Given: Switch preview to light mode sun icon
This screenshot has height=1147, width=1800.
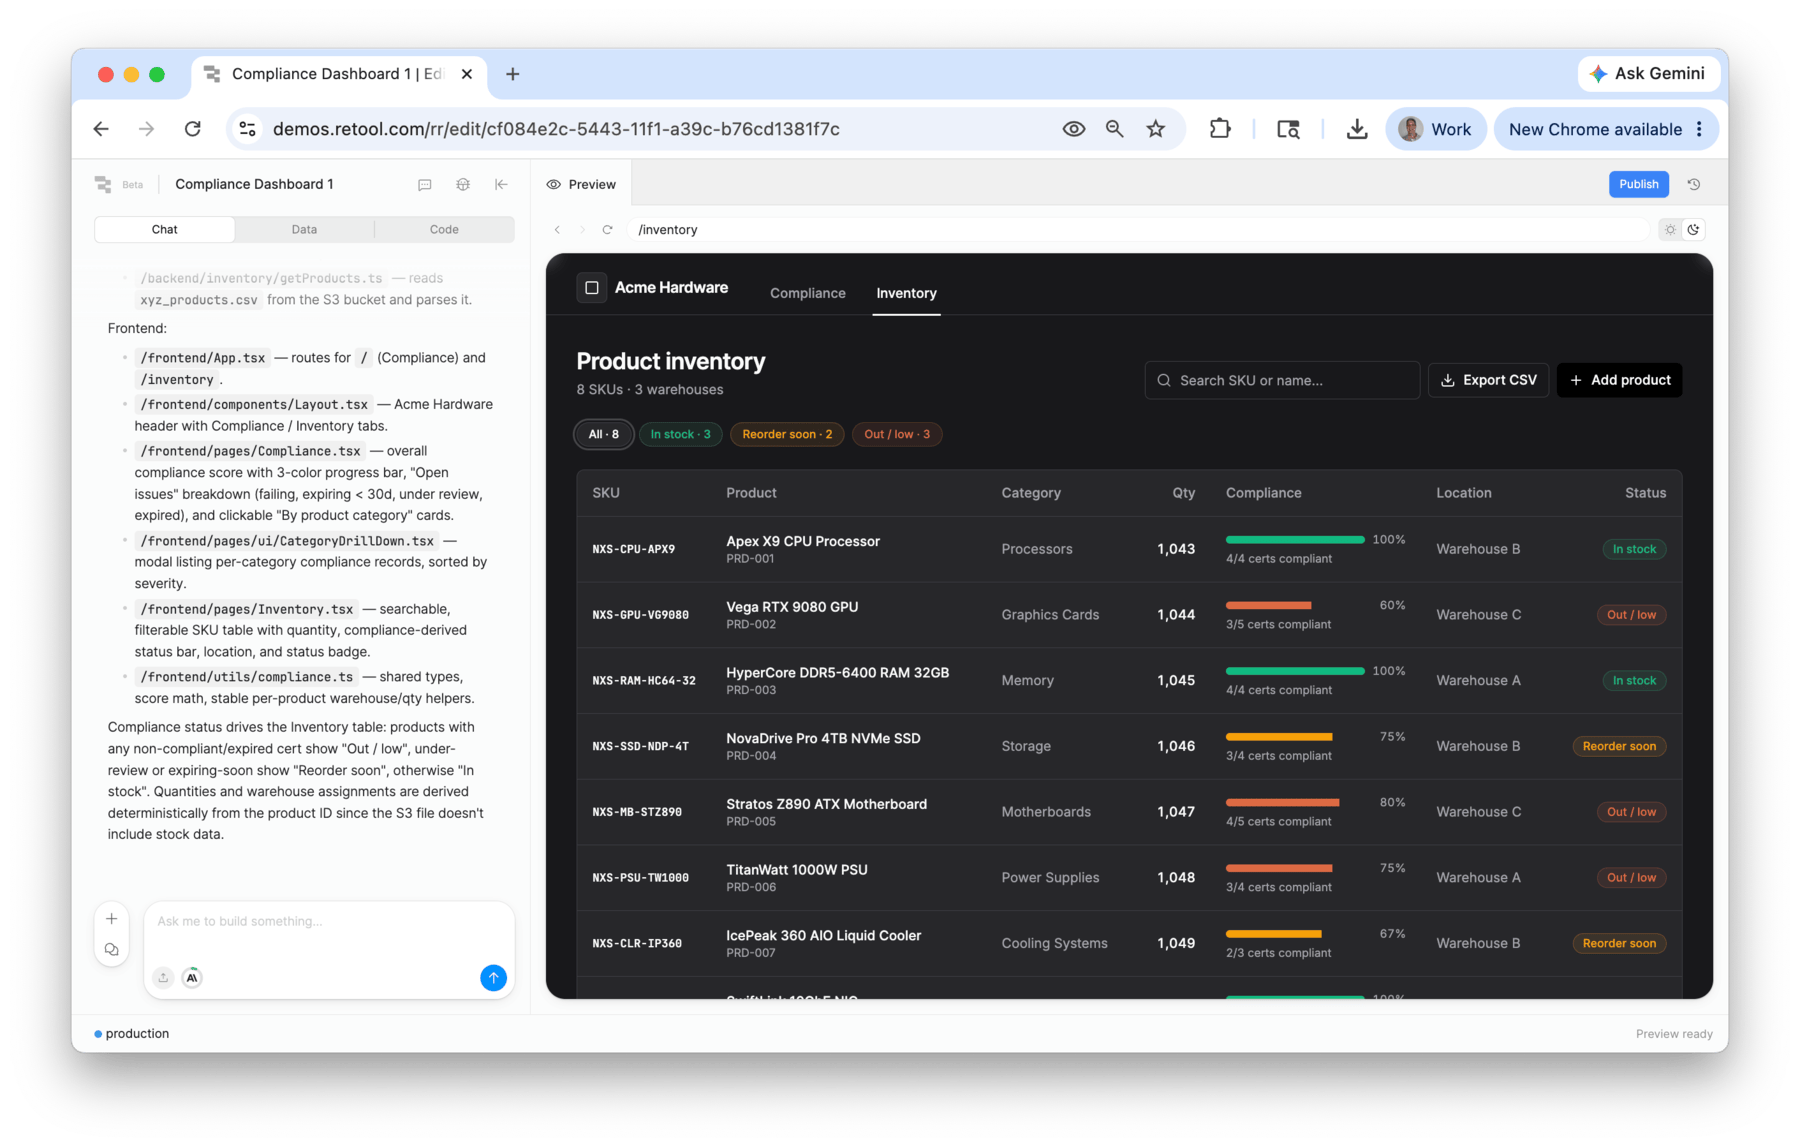Looking at the screenshot, I should click(x=1670, y=230).
